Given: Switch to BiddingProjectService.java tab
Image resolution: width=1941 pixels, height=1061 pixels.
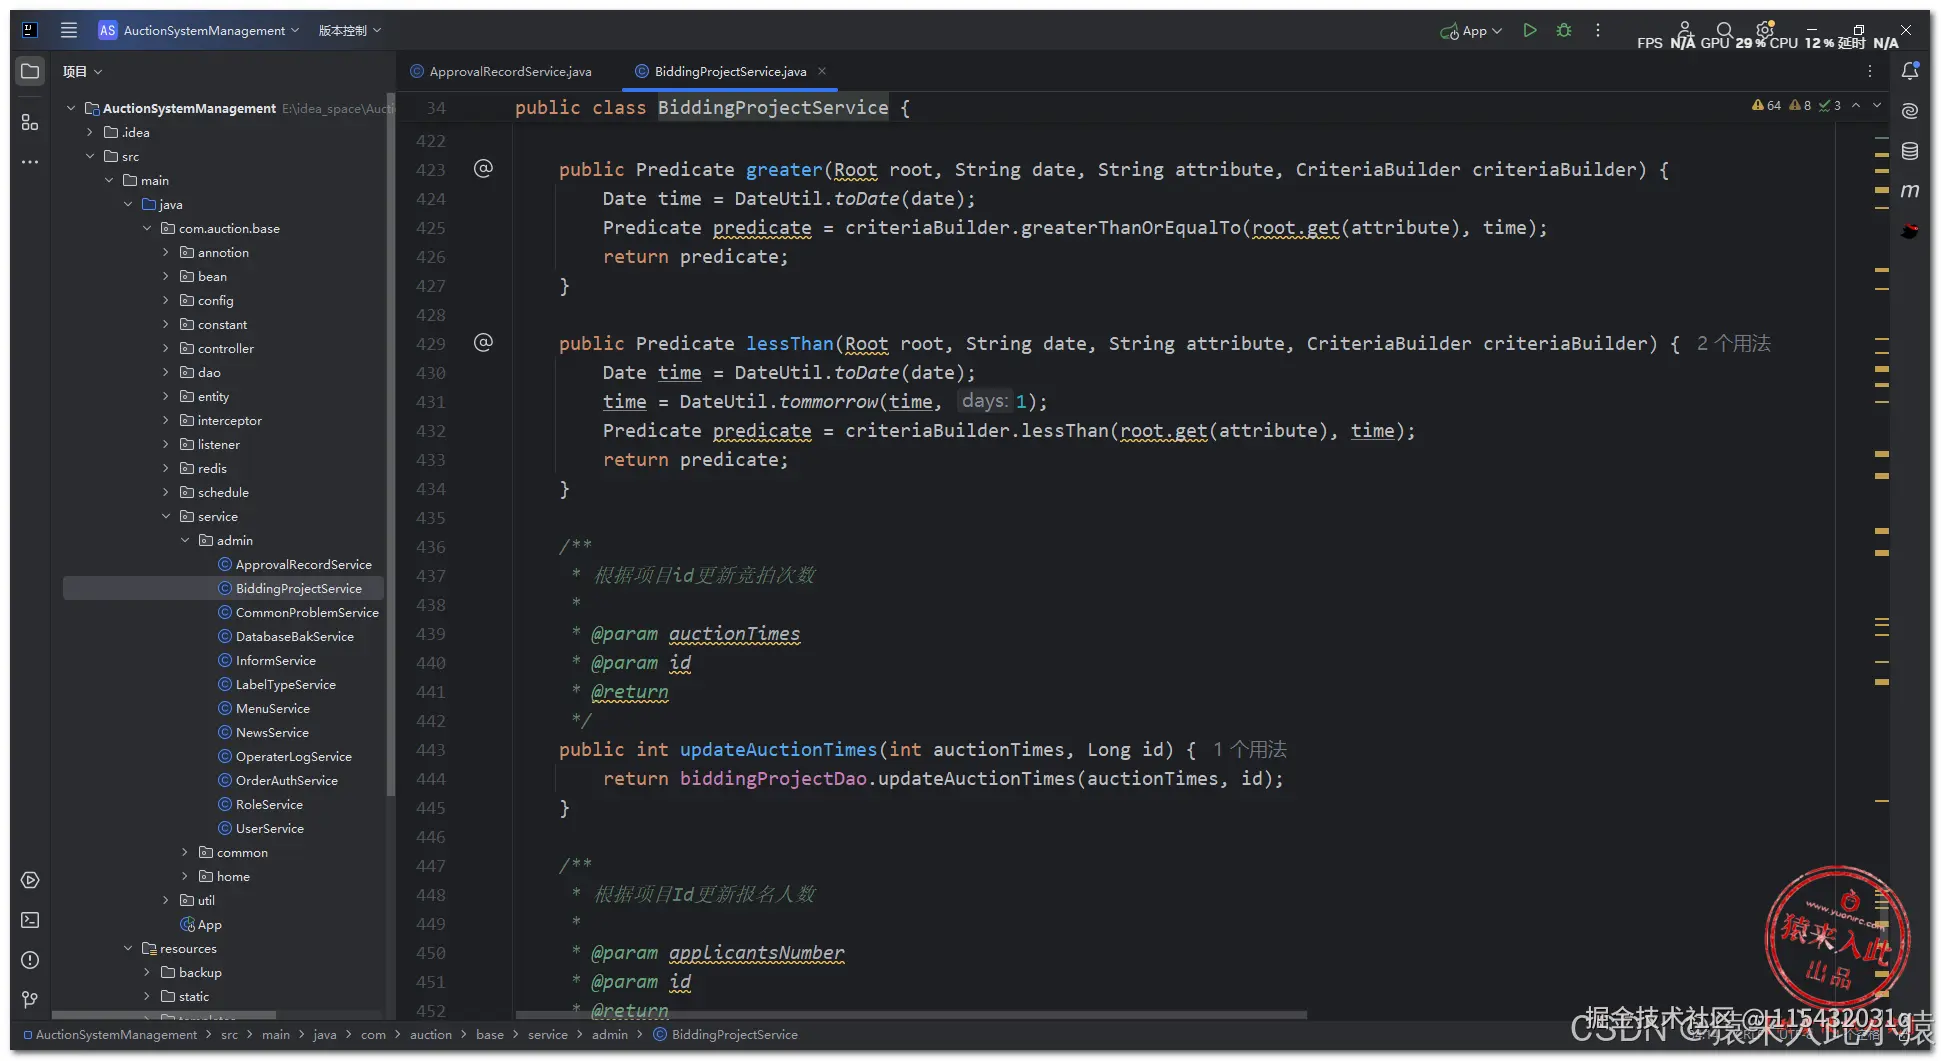Looking at the screenshot, I should click(x=730, y=71).
